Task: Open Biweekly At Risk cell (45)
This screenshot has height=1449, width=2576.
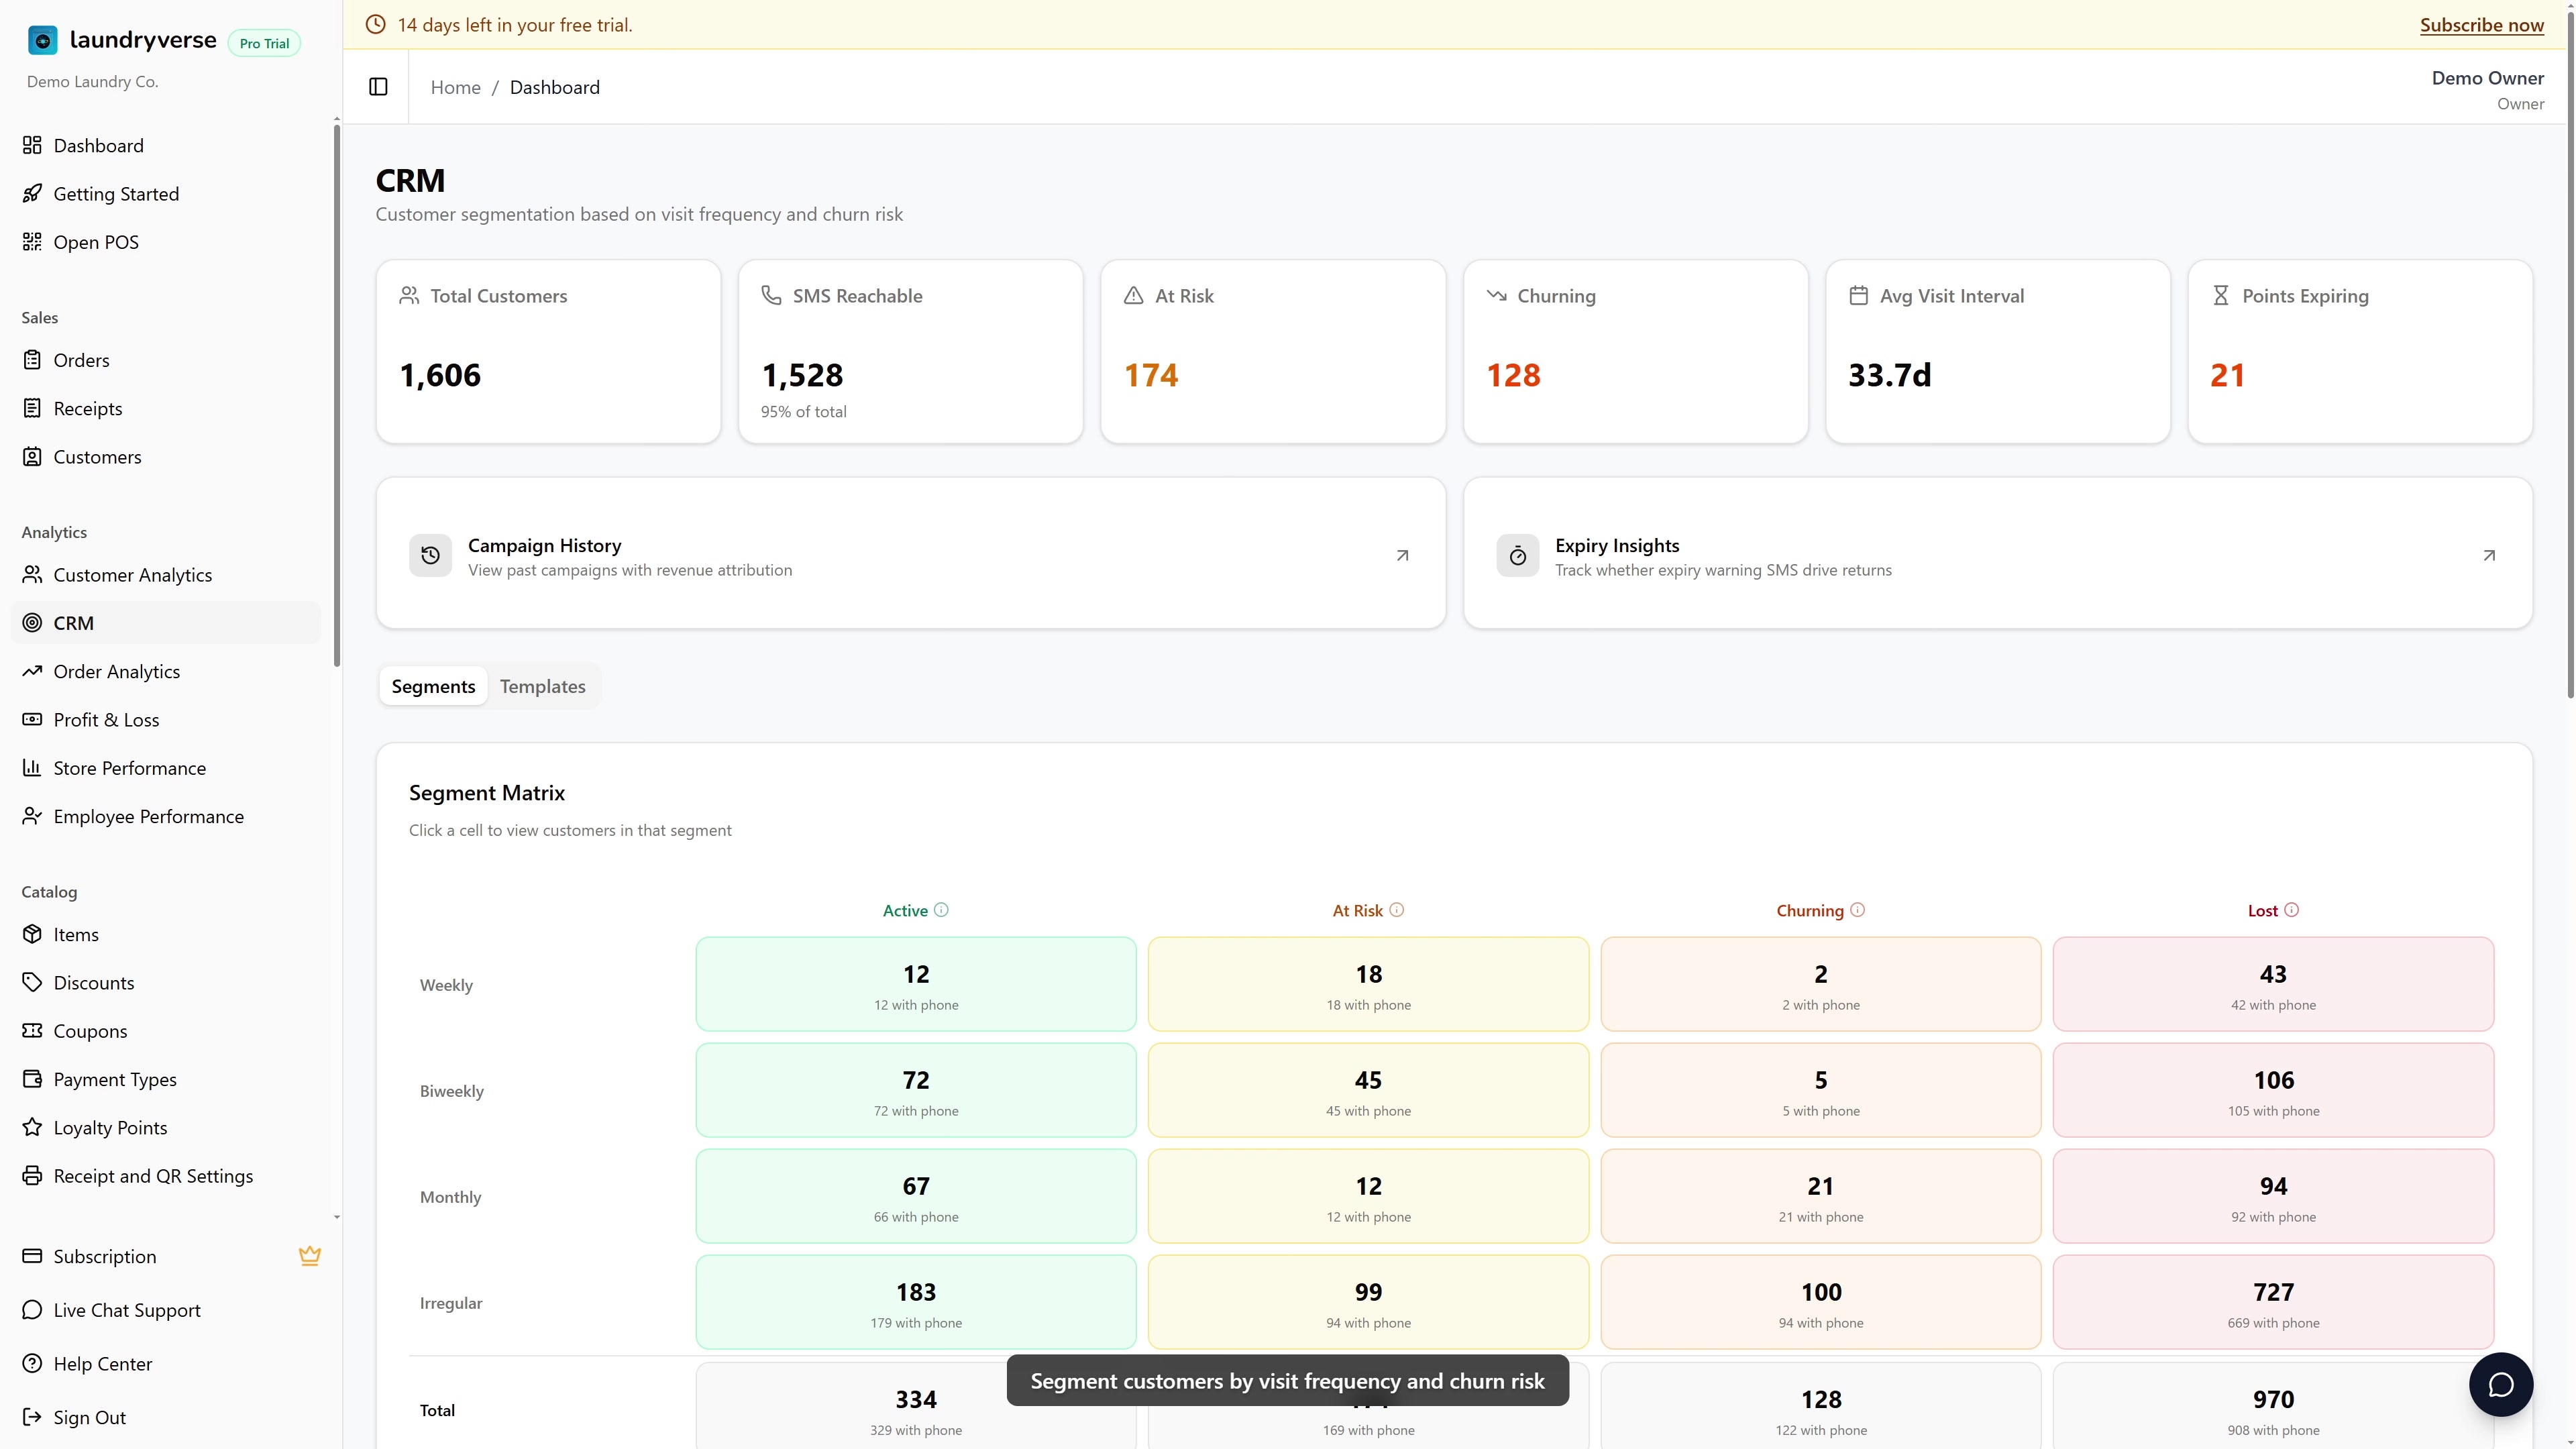Action: pyautogui.click(x=1368, y=1090)
